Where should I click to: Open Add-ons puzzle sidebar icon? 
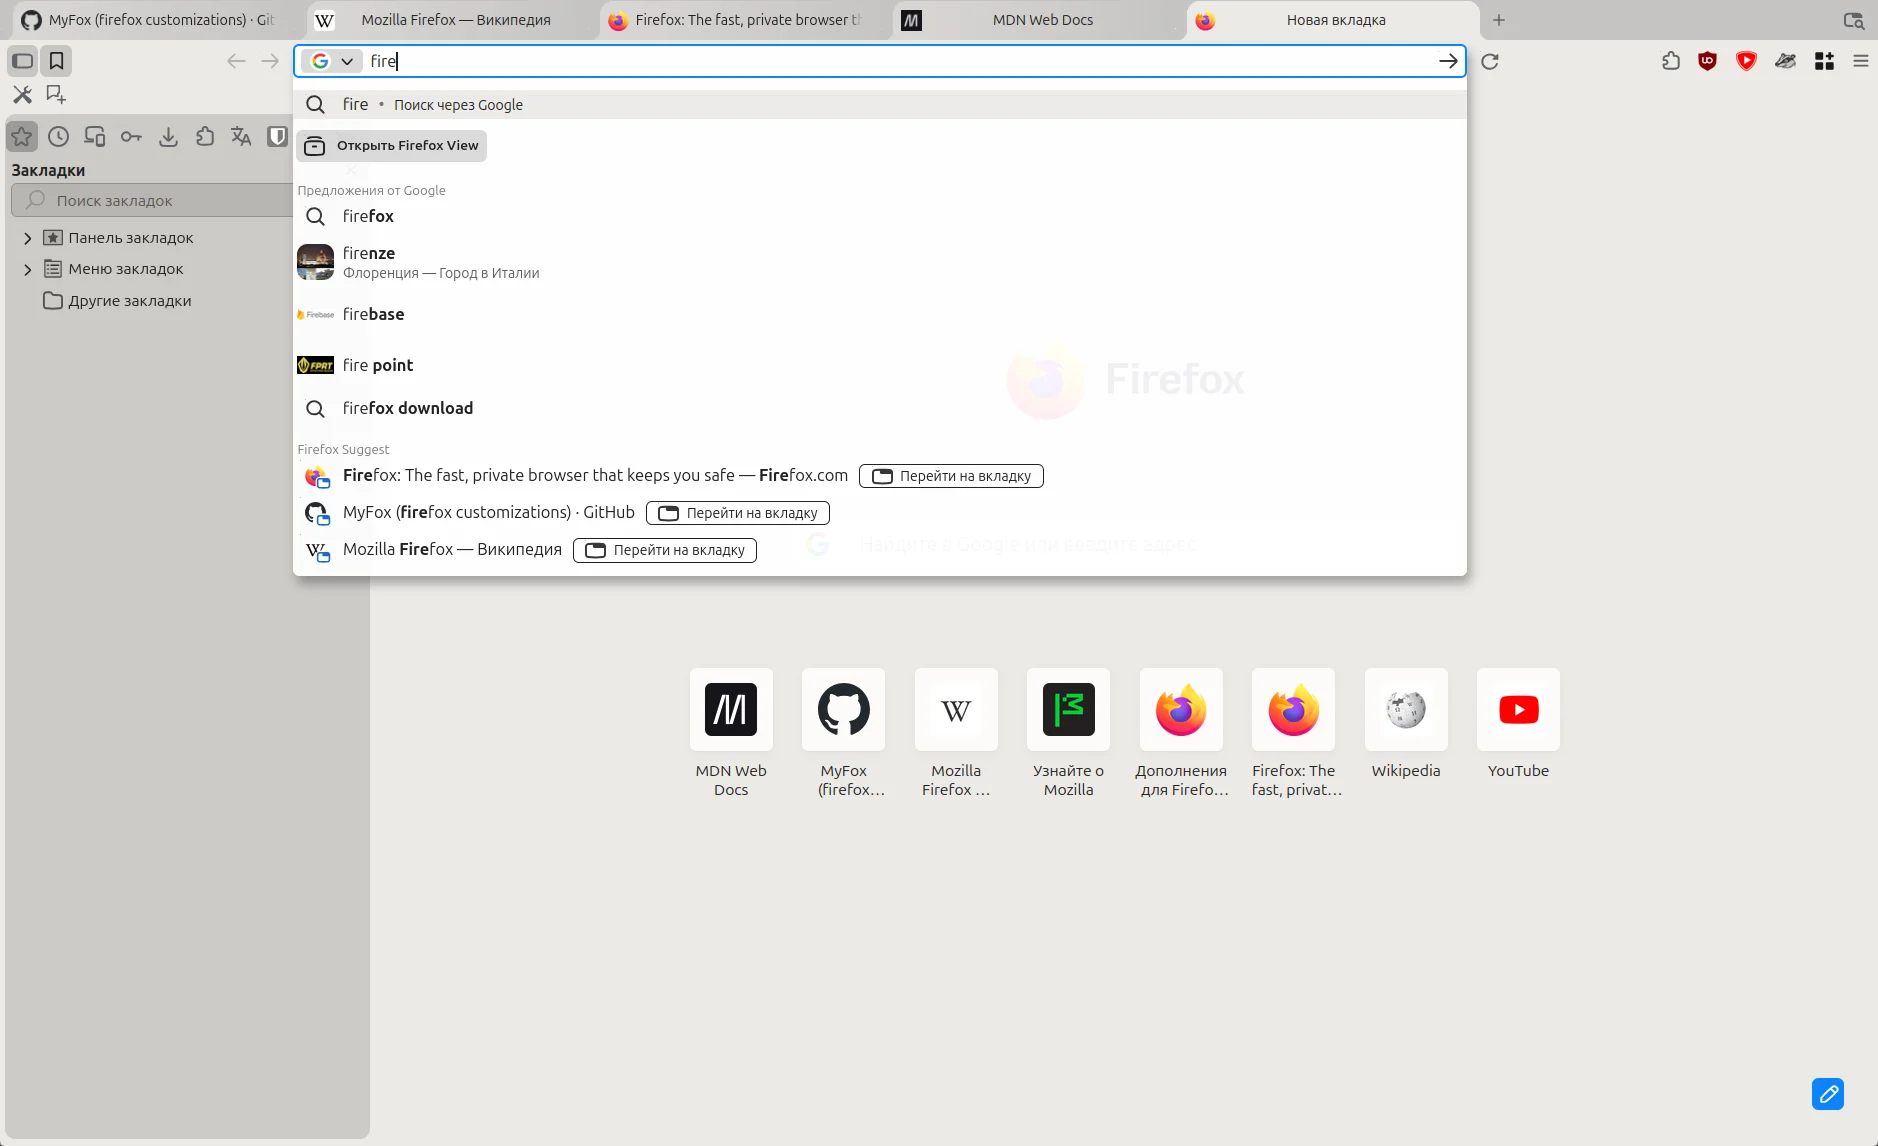205,136
